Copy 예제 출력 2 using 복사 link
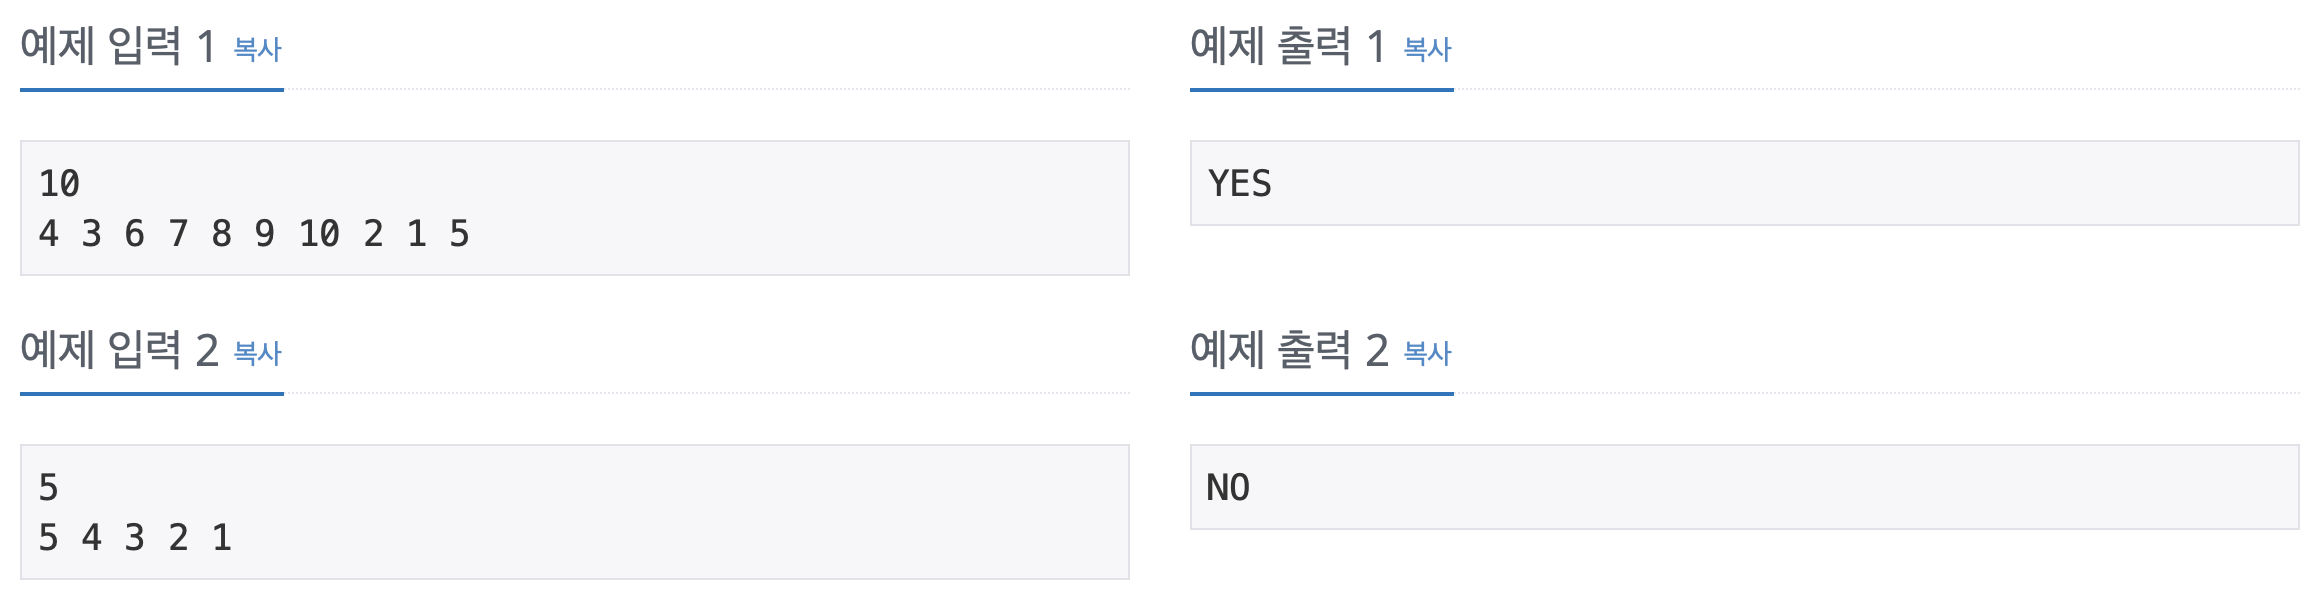This screenshot has width=2322, height=608. point(1427,353)
